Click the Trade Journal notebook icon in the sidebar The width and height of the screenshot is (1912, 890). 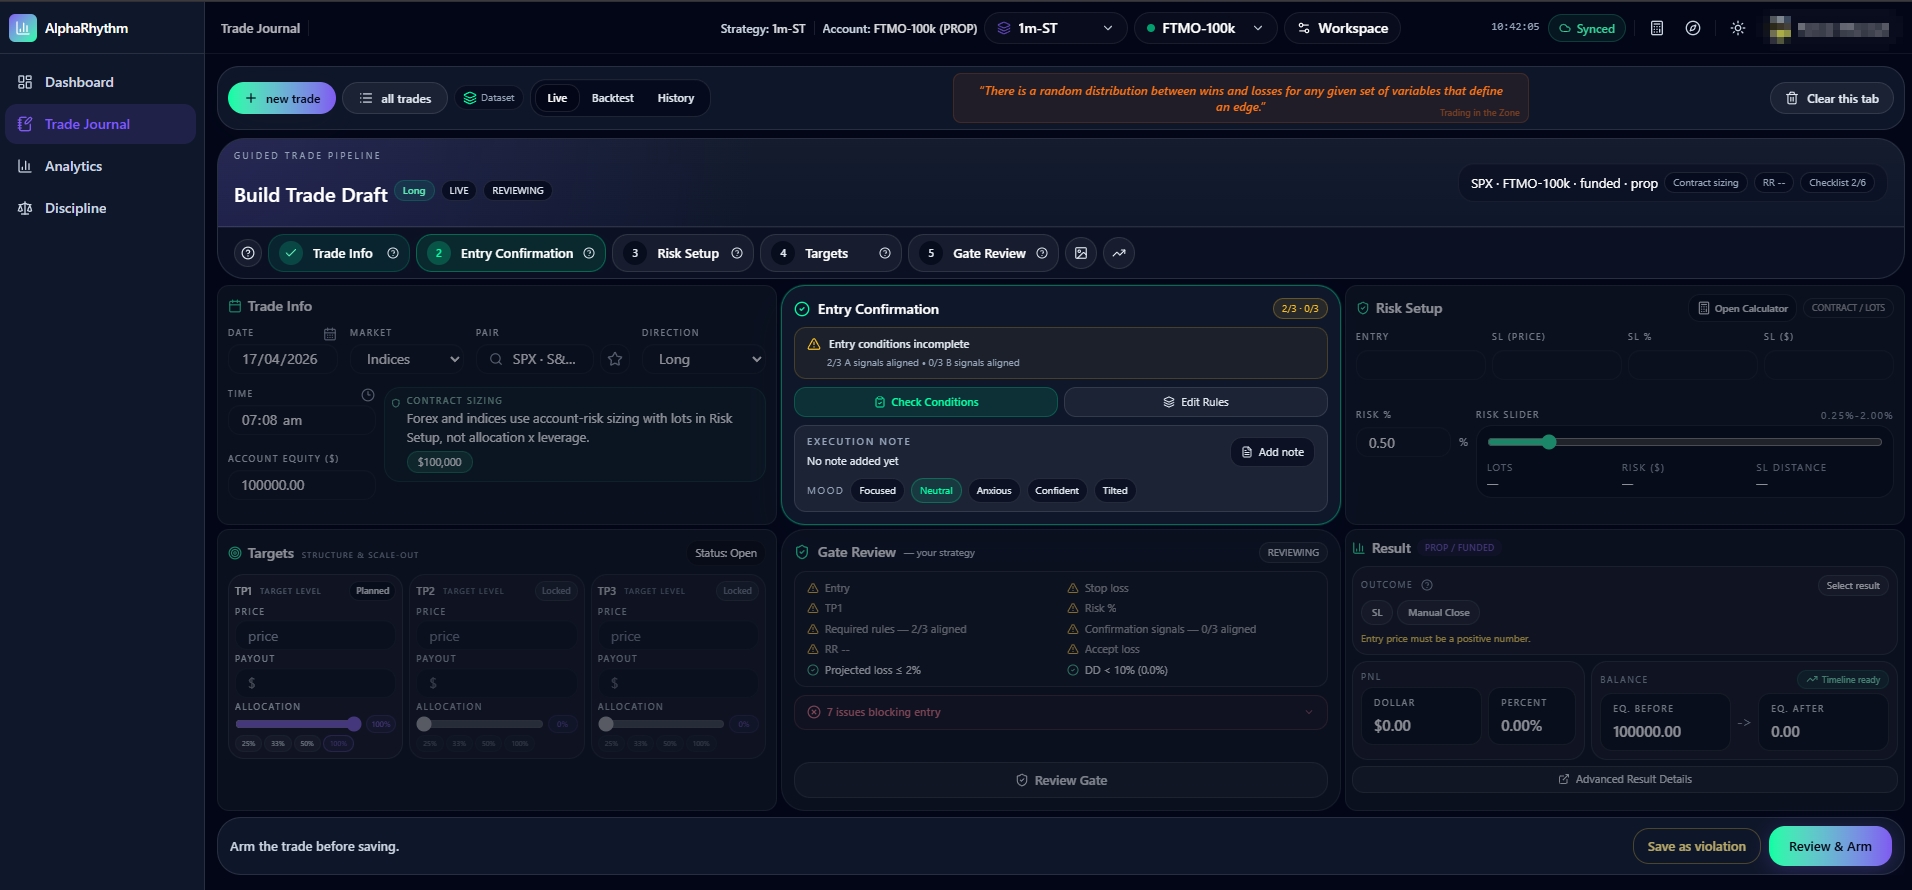pos(25,124)
